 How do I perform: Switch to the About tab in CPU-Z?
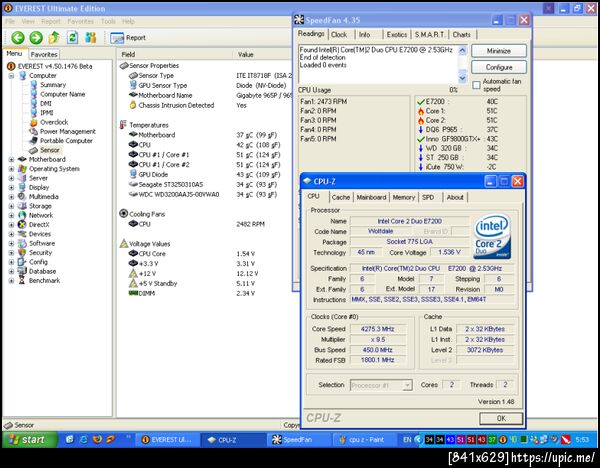(455, 197)
